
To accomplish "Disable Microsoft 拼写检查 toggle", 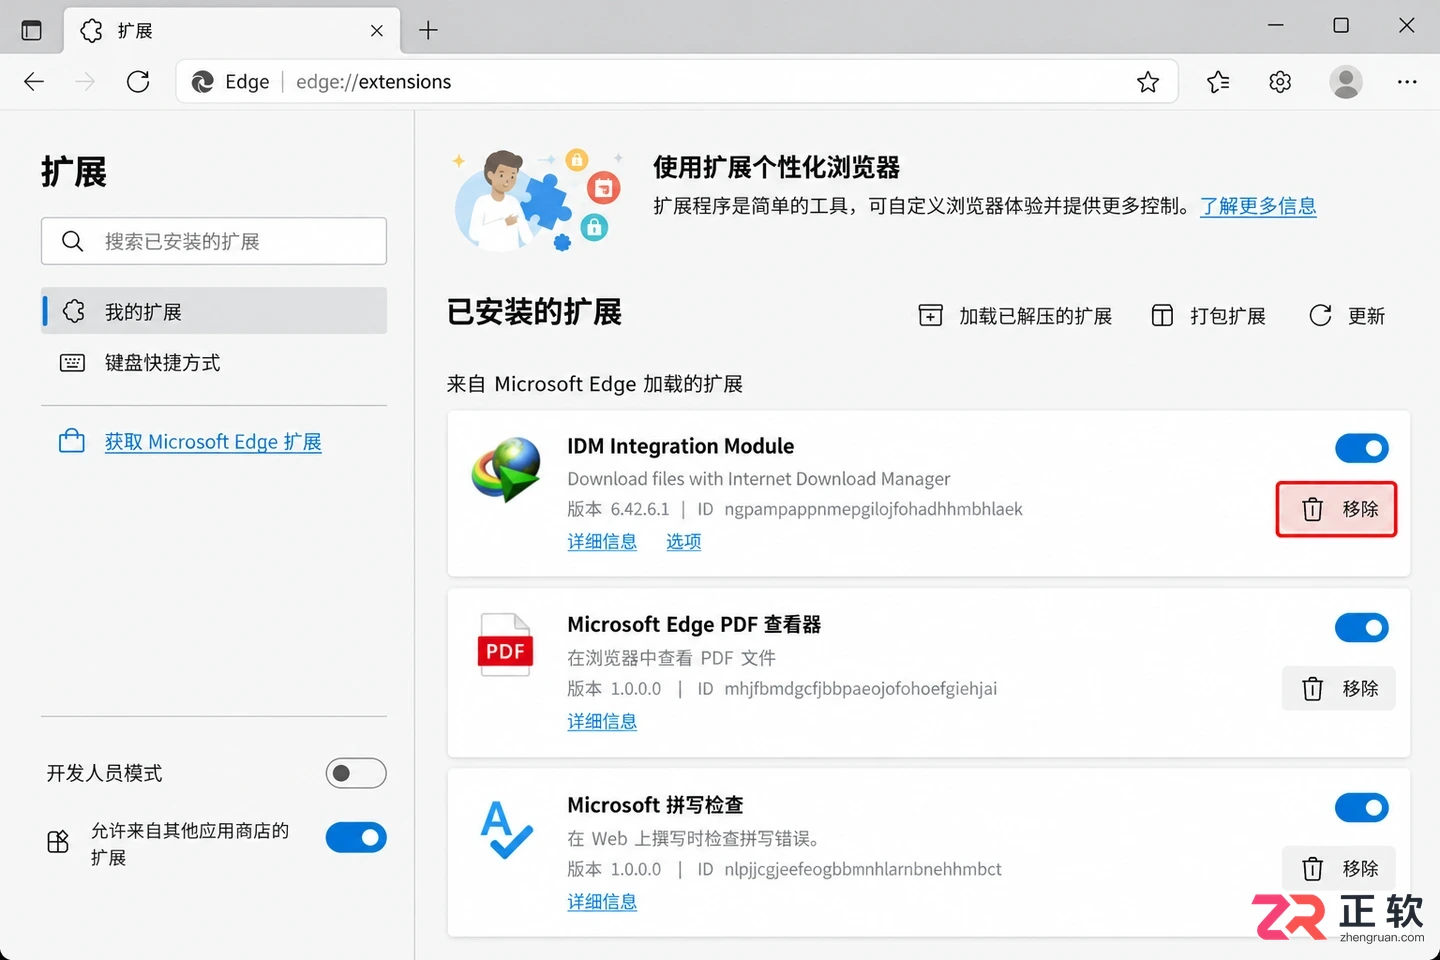I will 1362,808.
